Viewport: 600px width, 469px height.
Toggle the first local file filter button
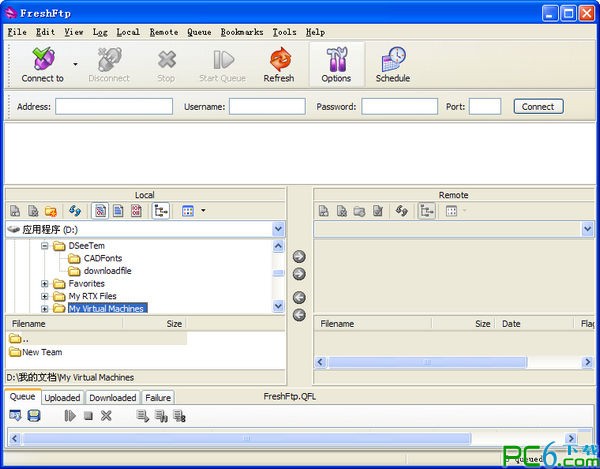pos(100,211)
